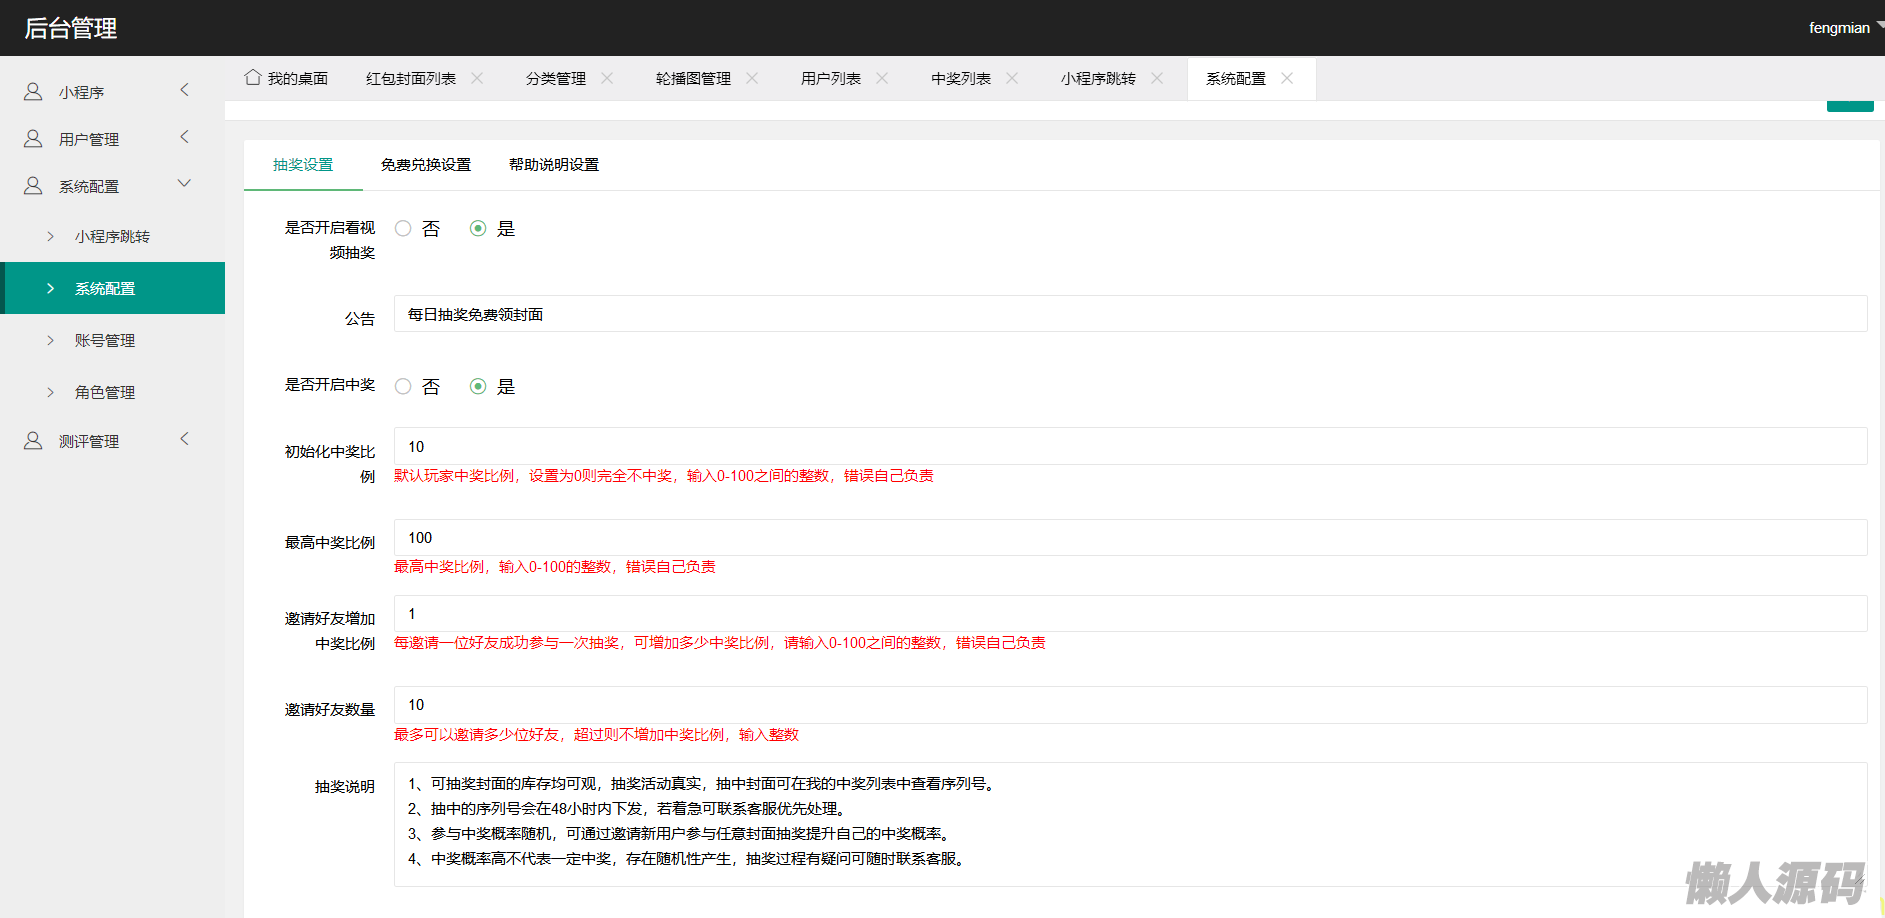
Task: Close the 中奖列表 tab
Action: click(1012, 78)
